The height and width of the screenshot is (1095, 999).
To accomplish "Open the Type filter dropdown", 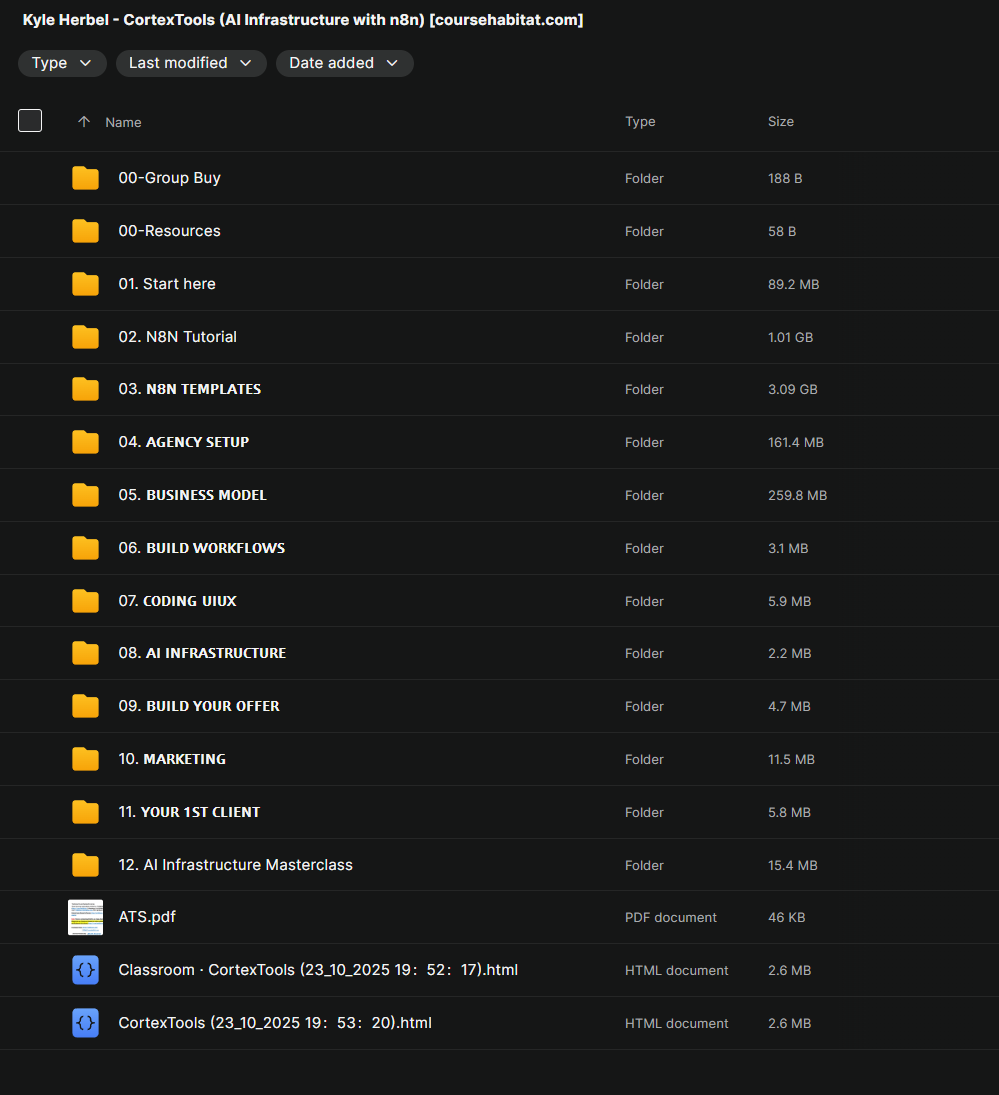I will (x=62, y=64).
